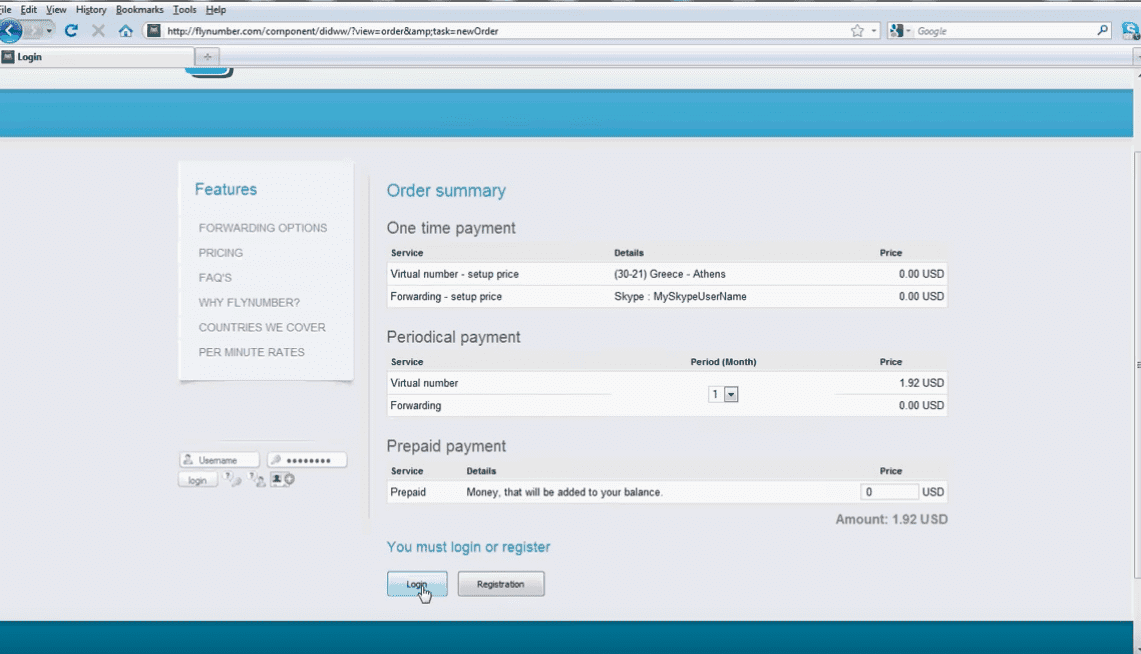Click the Prepaid amount input field
Screen dimensions: 1141x654
pyautogui.click(x=889, y=492)
